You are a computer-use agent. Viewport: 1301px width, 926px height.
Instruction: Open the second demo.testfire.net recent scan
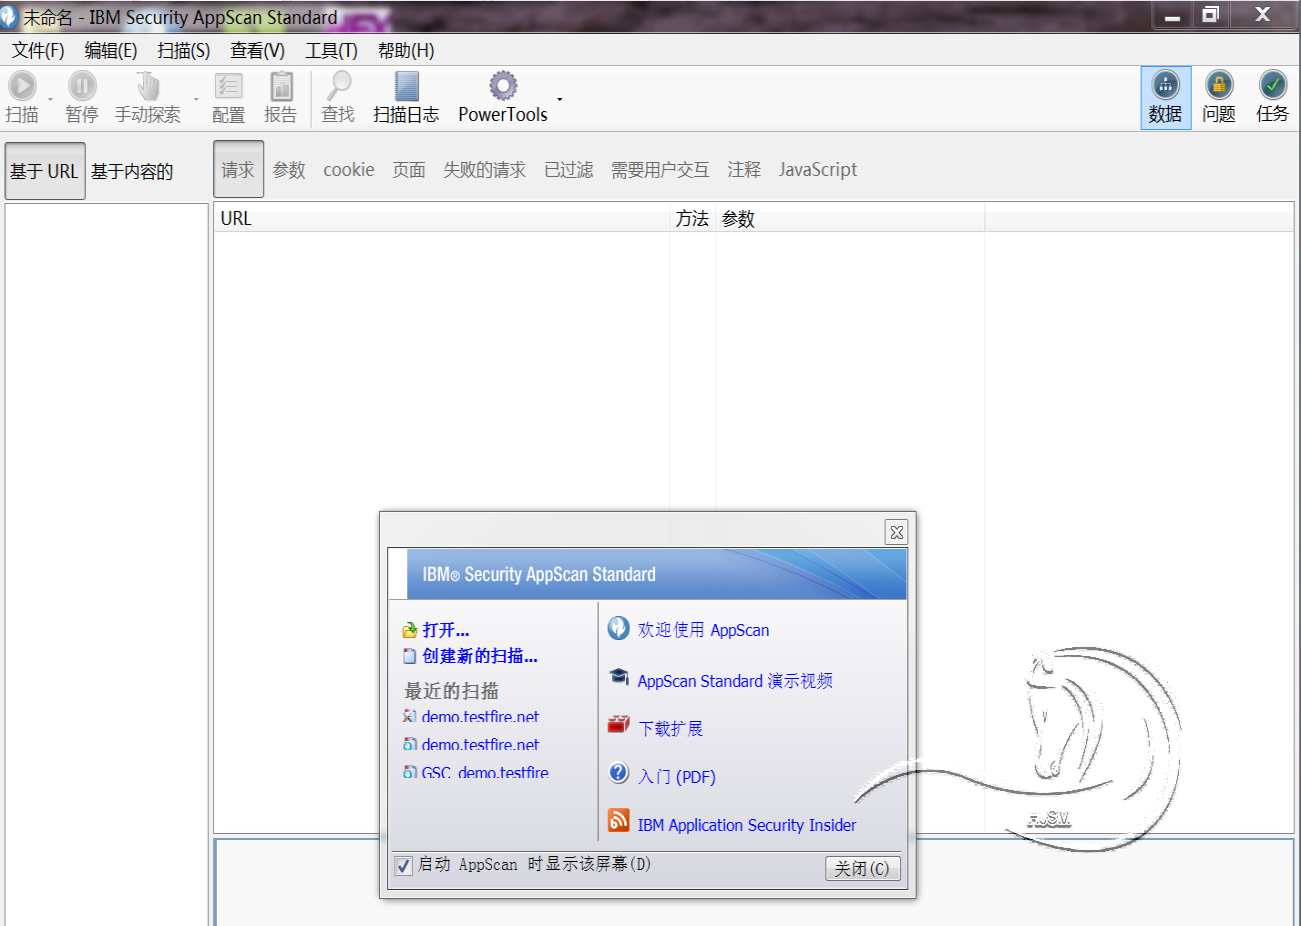480,745
